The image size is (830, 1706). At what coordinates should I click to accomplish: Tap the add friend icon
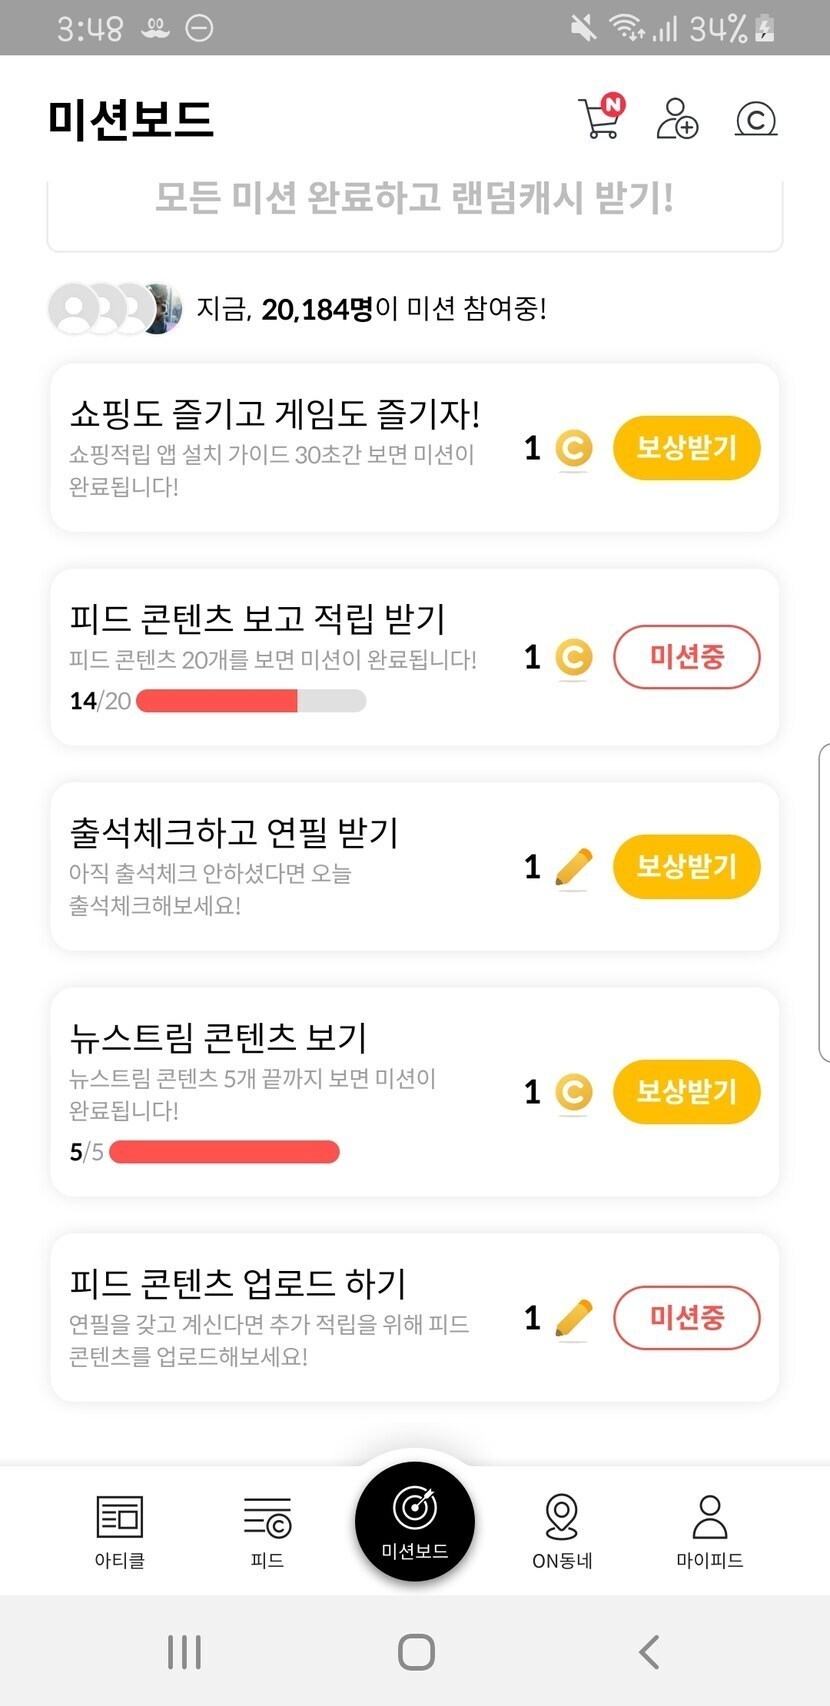(677, 118)
